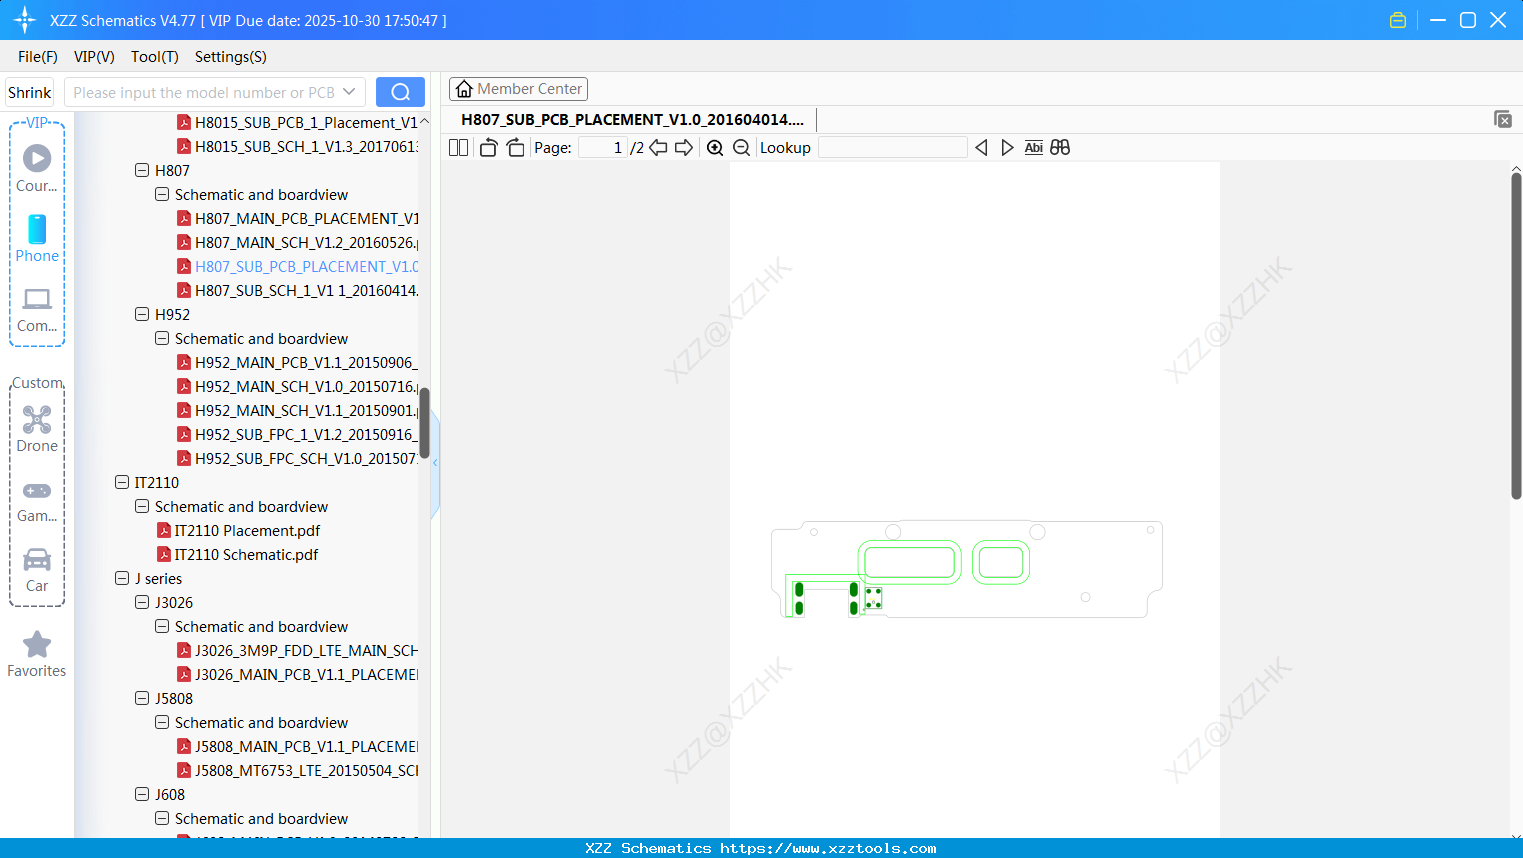The height and width of the screenshot is (858, 1523).
Task: Rotate the page counterclockwise
Action: pyautogui.click(x=487, y=147)
